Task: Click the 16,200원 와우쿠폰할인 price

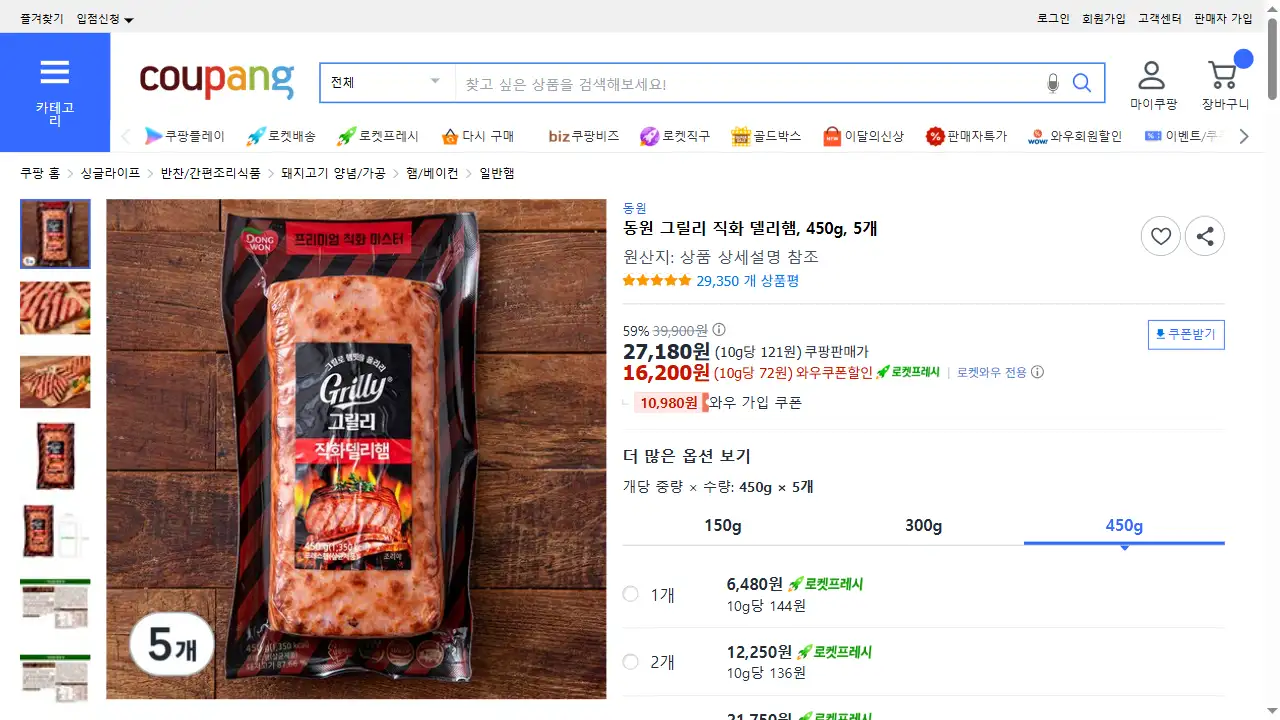Action: click(x=667, y=373)
